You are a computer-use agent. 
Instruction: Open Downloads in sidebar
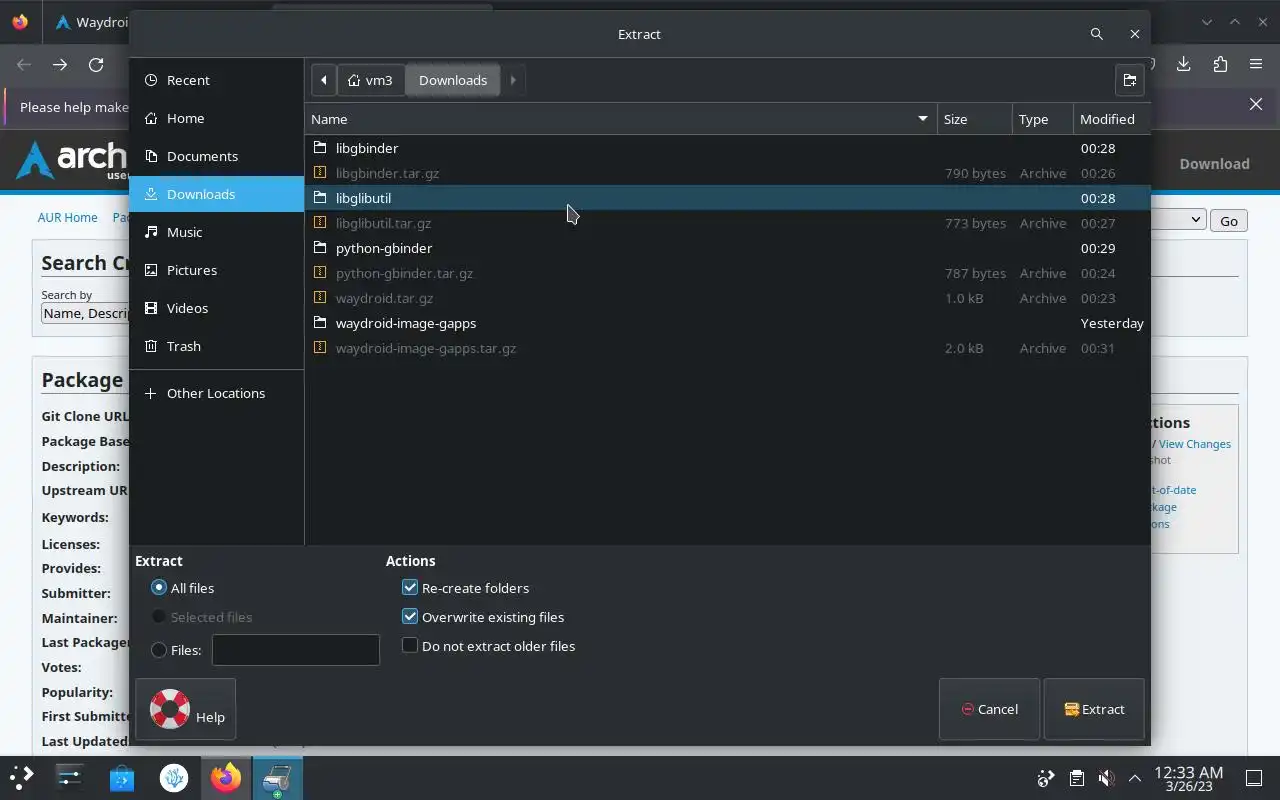(217, 194)
